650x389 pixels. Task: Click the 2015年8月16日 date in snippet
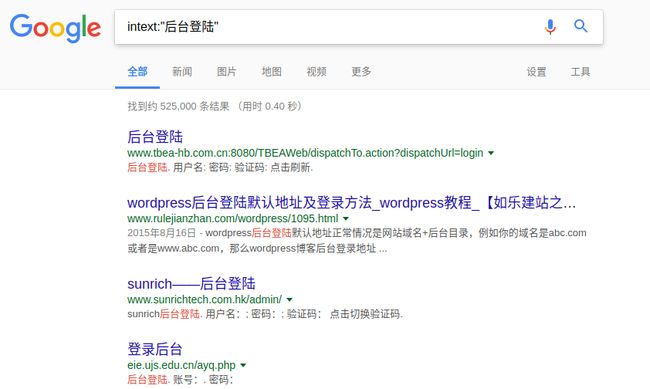click(x=161, y=233)
